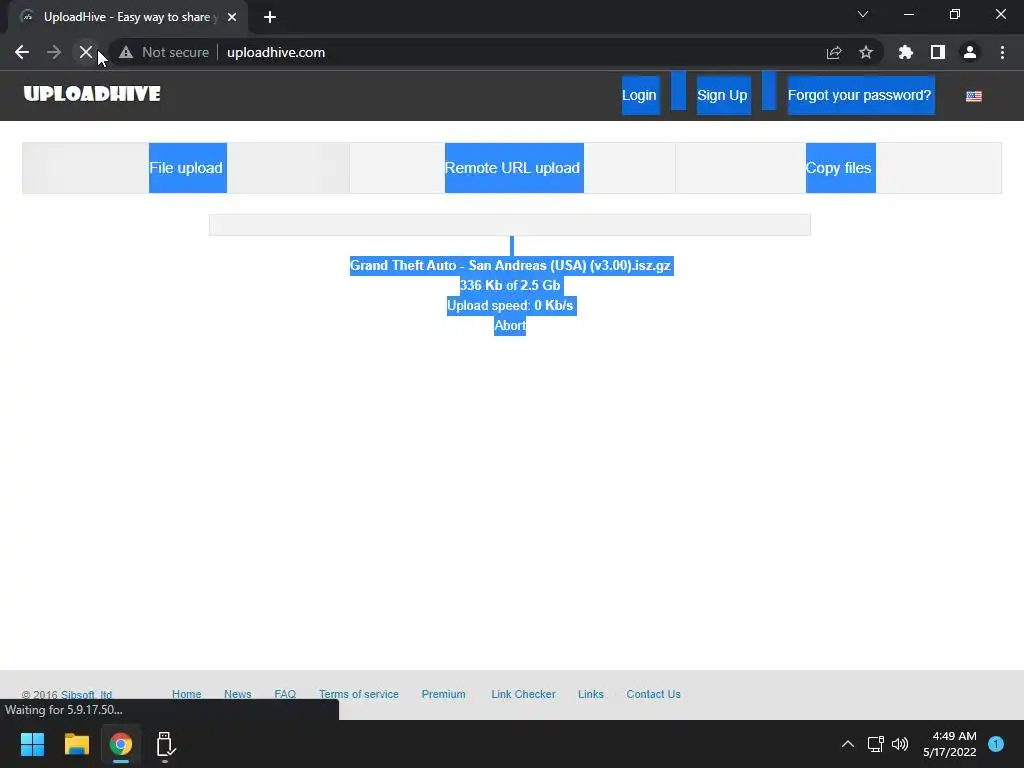The height and width of the screenshot is (768, 1024).
Task: Open the News footer link
Action: 238,694
